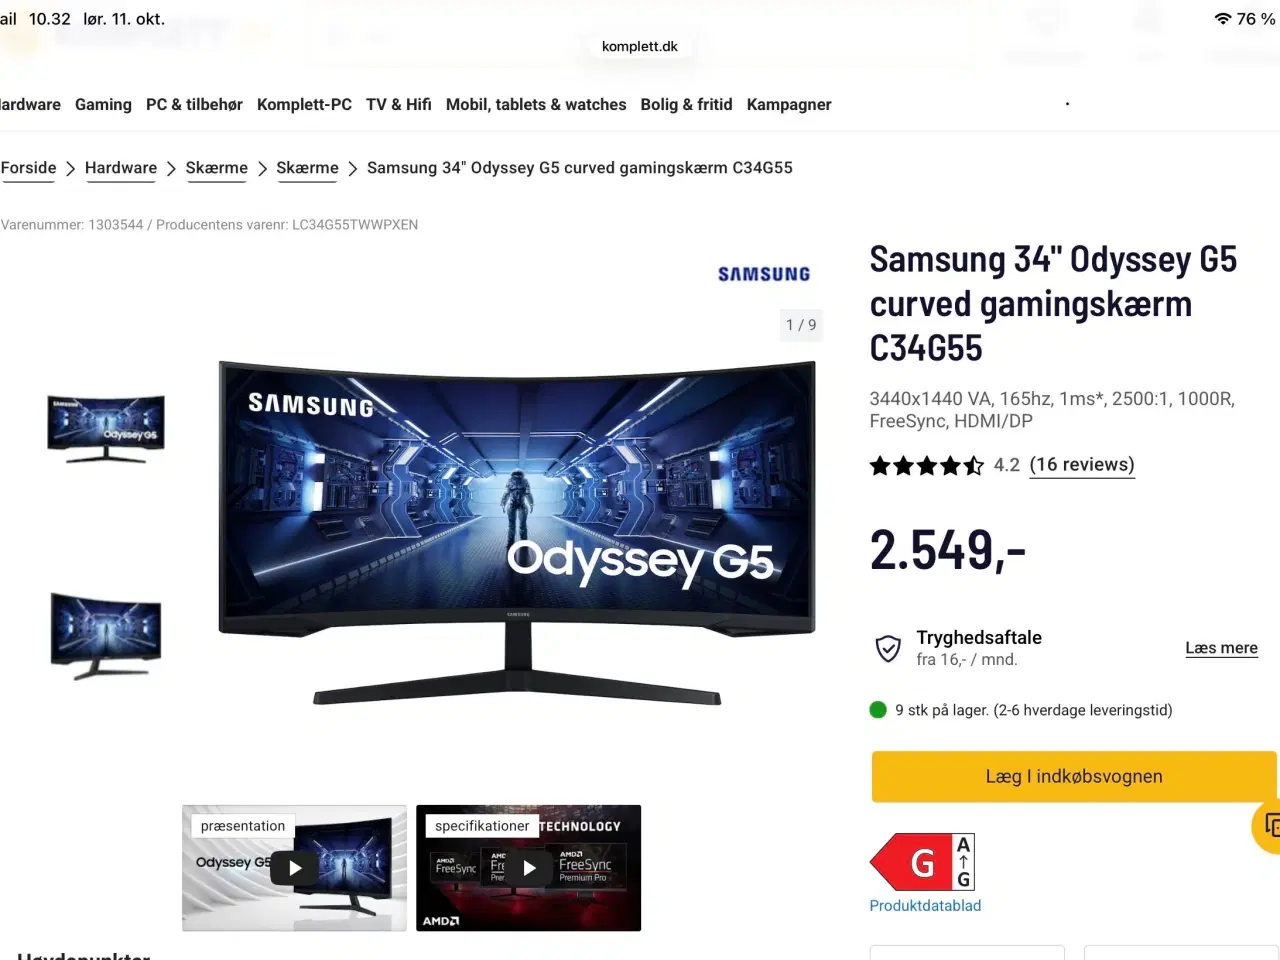
Task: Open the yellow compare icon at right edge
Action: [x=1267, y=826]
